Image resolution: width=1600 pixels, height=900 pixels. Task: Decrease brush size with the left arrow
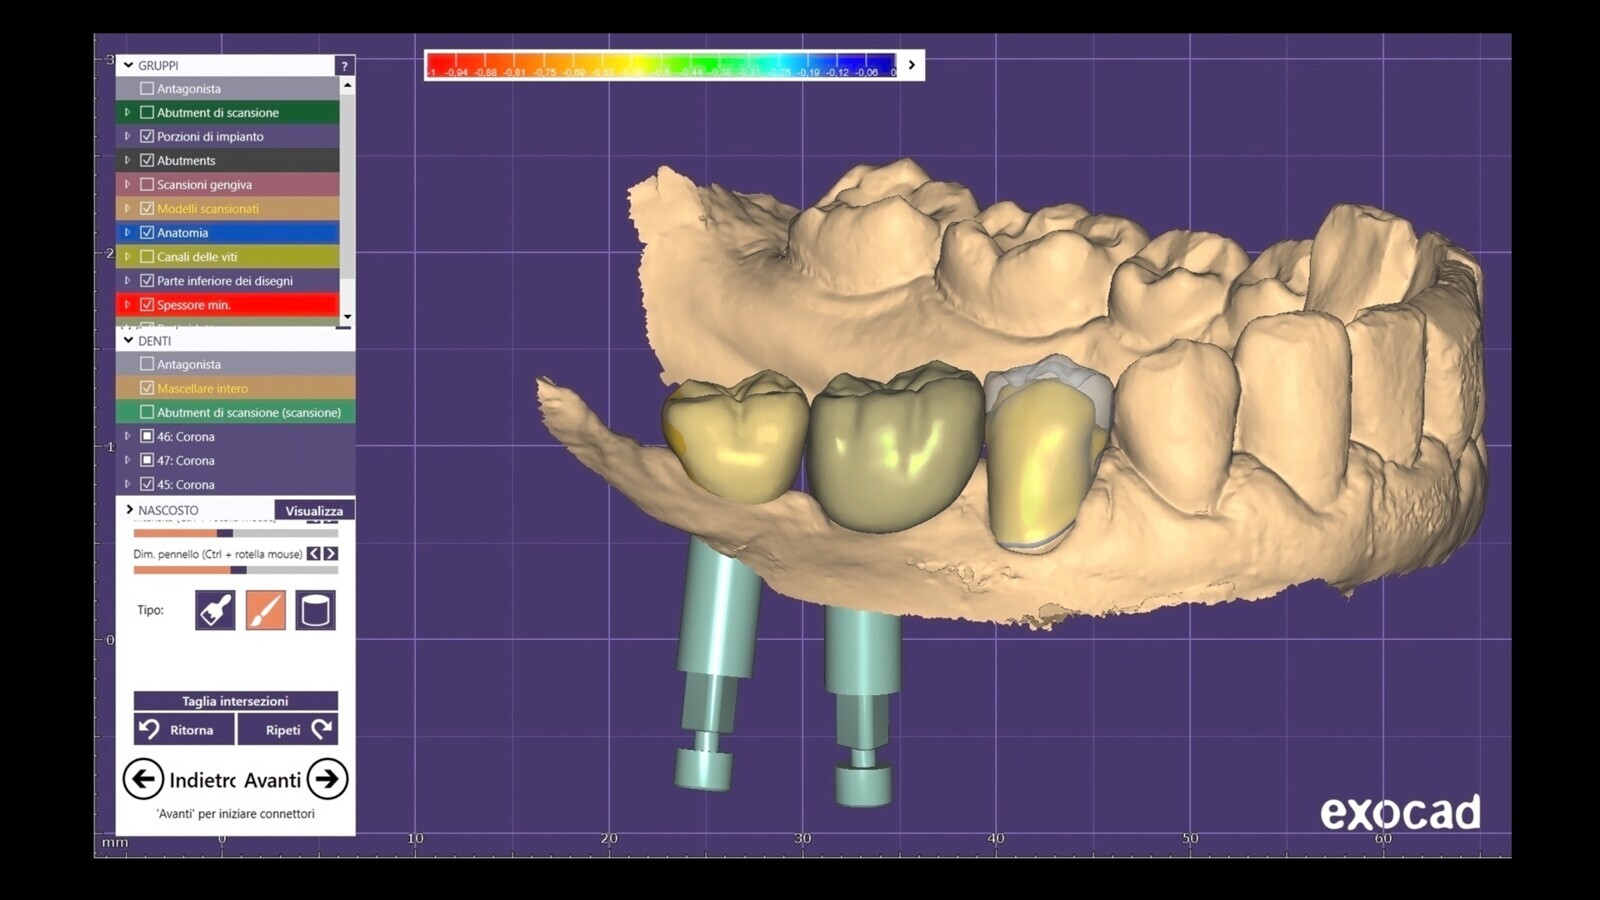click(x=313, y=554)
